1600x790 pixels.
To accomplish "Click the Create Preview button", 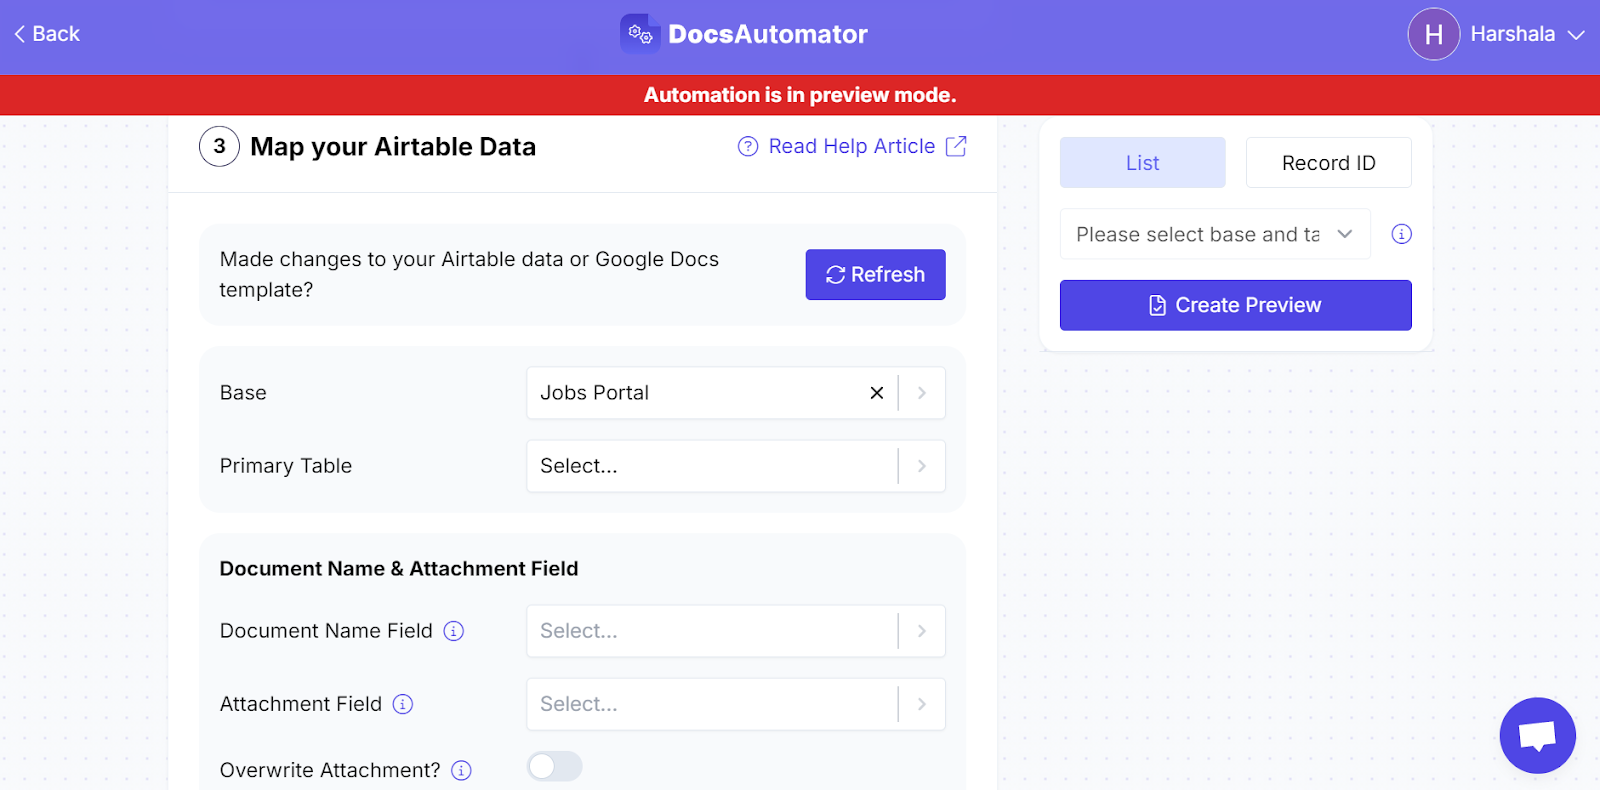I will [x=1236, y=305].
